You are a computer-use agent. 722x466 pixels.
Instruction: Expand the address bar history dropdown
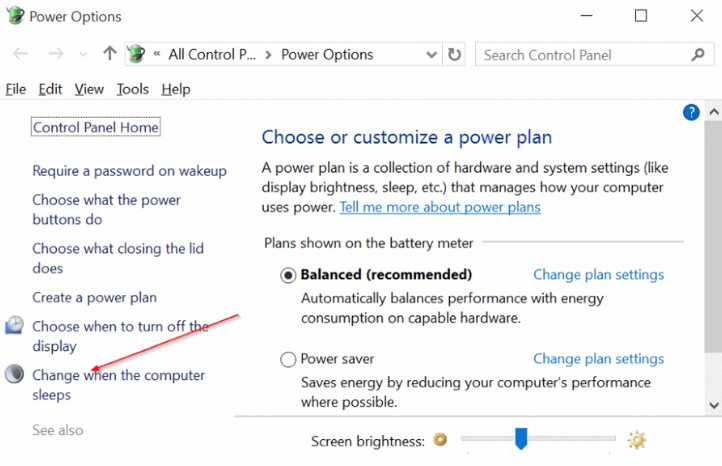coord(431,55)
